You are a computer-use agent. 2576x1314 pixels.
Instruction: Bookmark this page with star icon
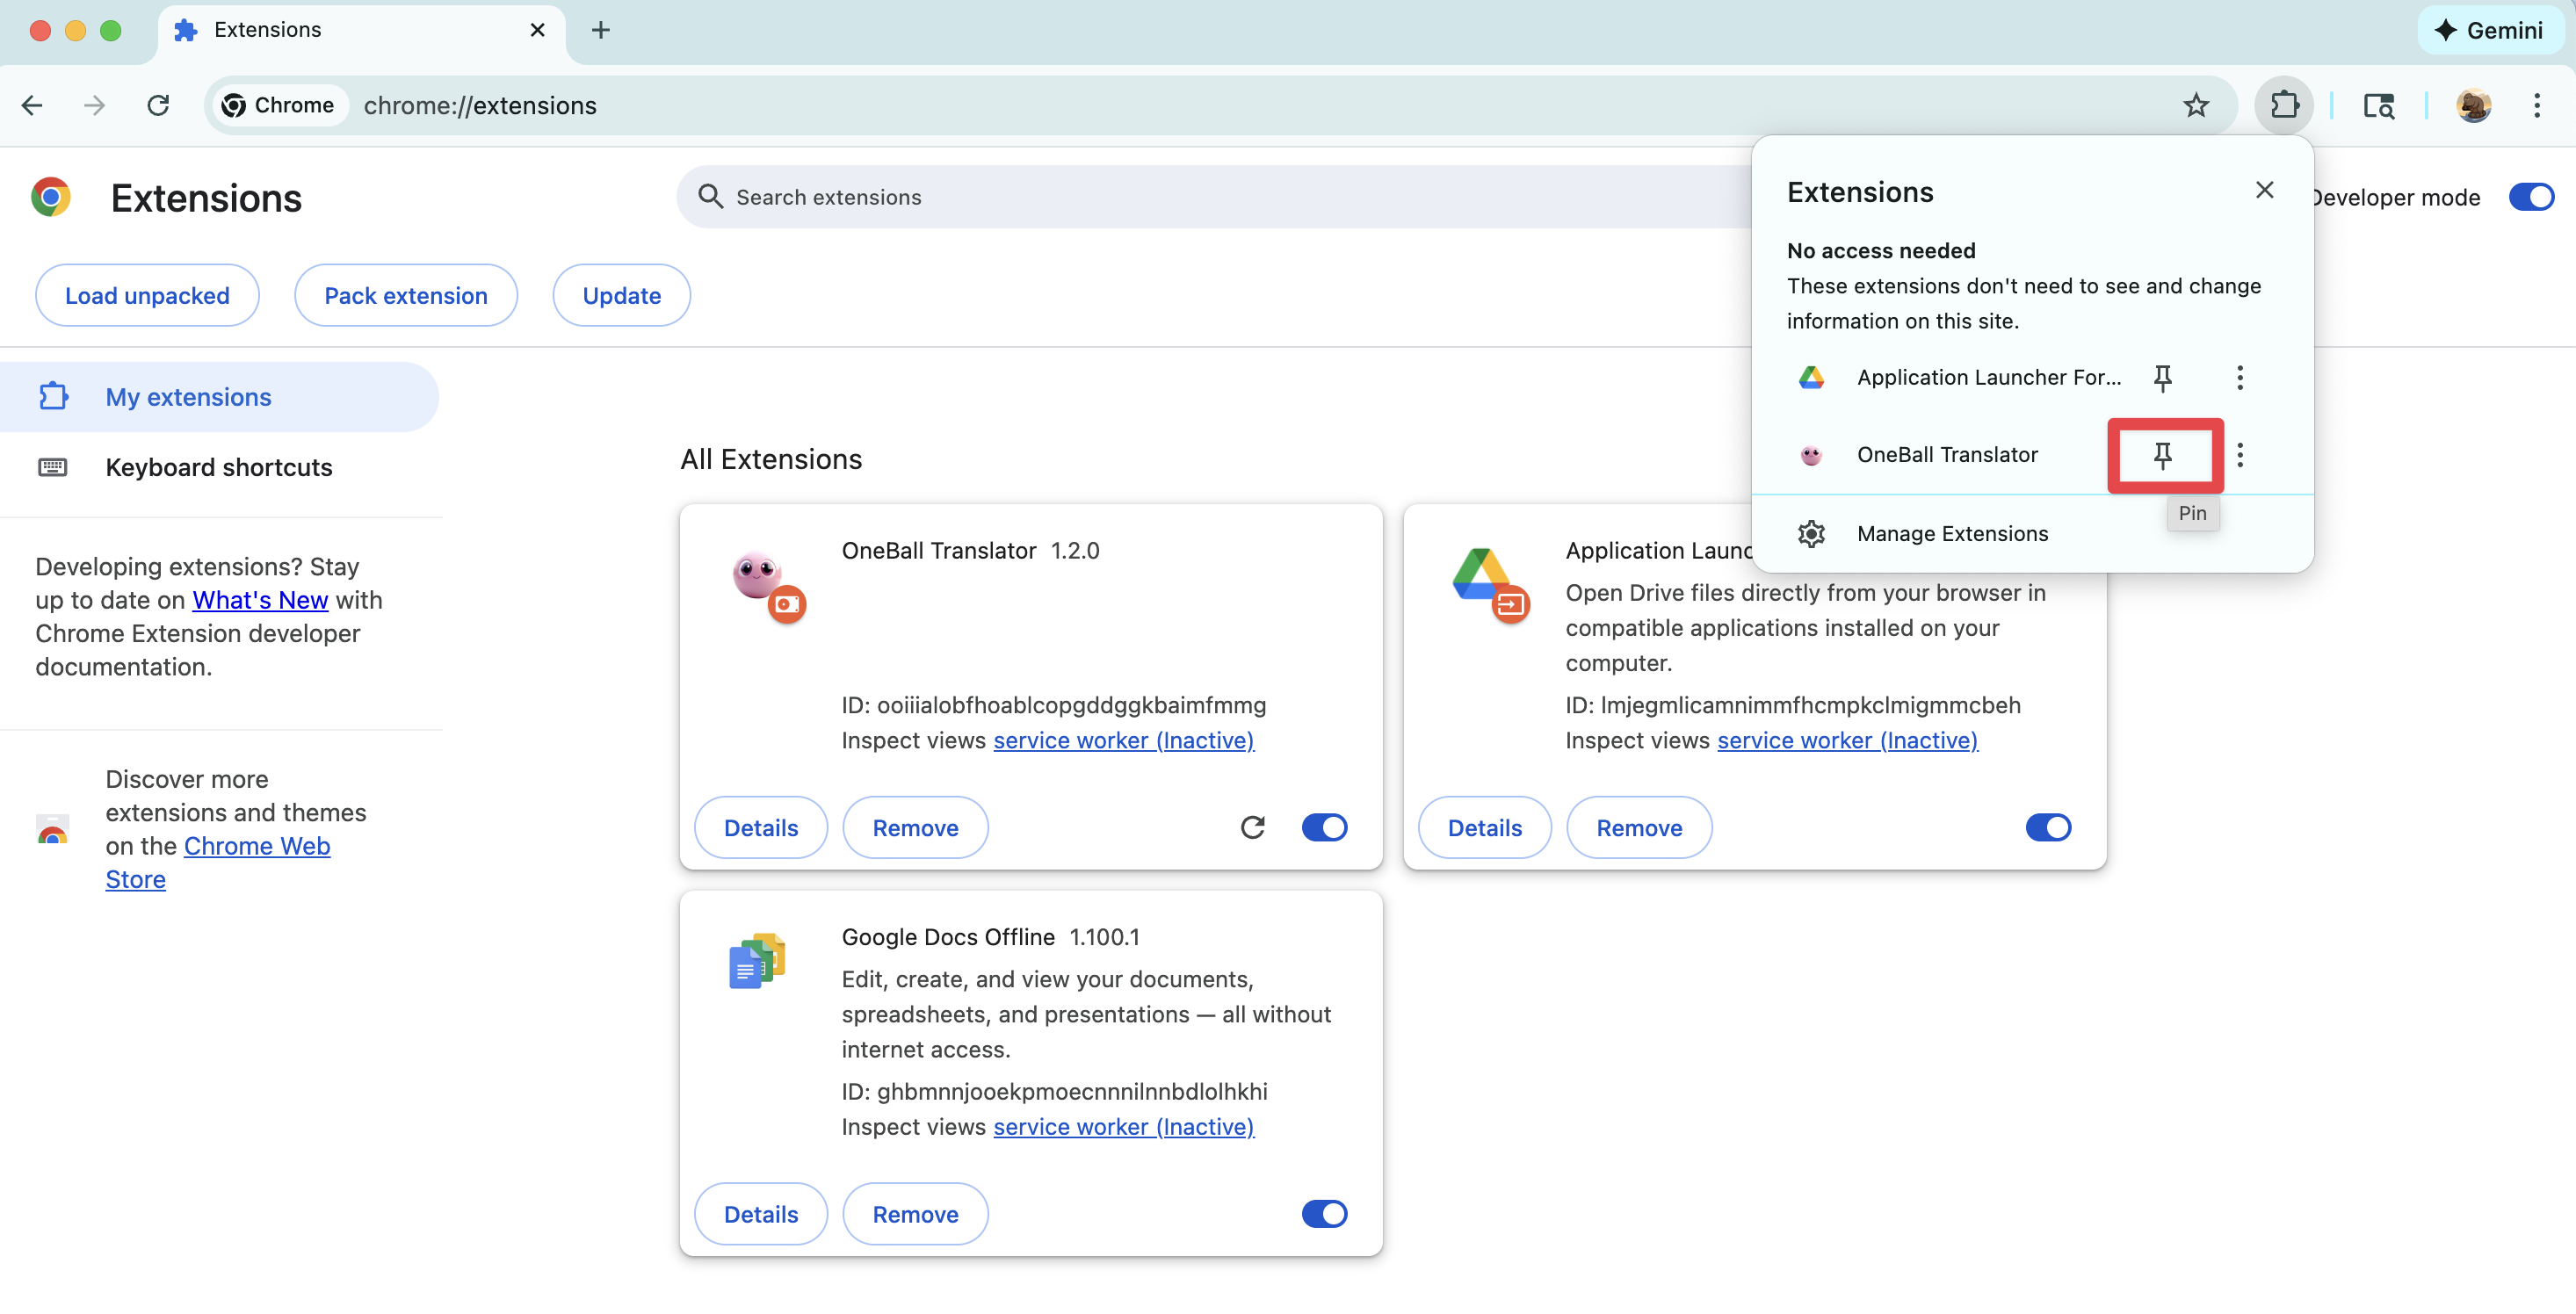pyautogui.click(x=2195, y=105)
